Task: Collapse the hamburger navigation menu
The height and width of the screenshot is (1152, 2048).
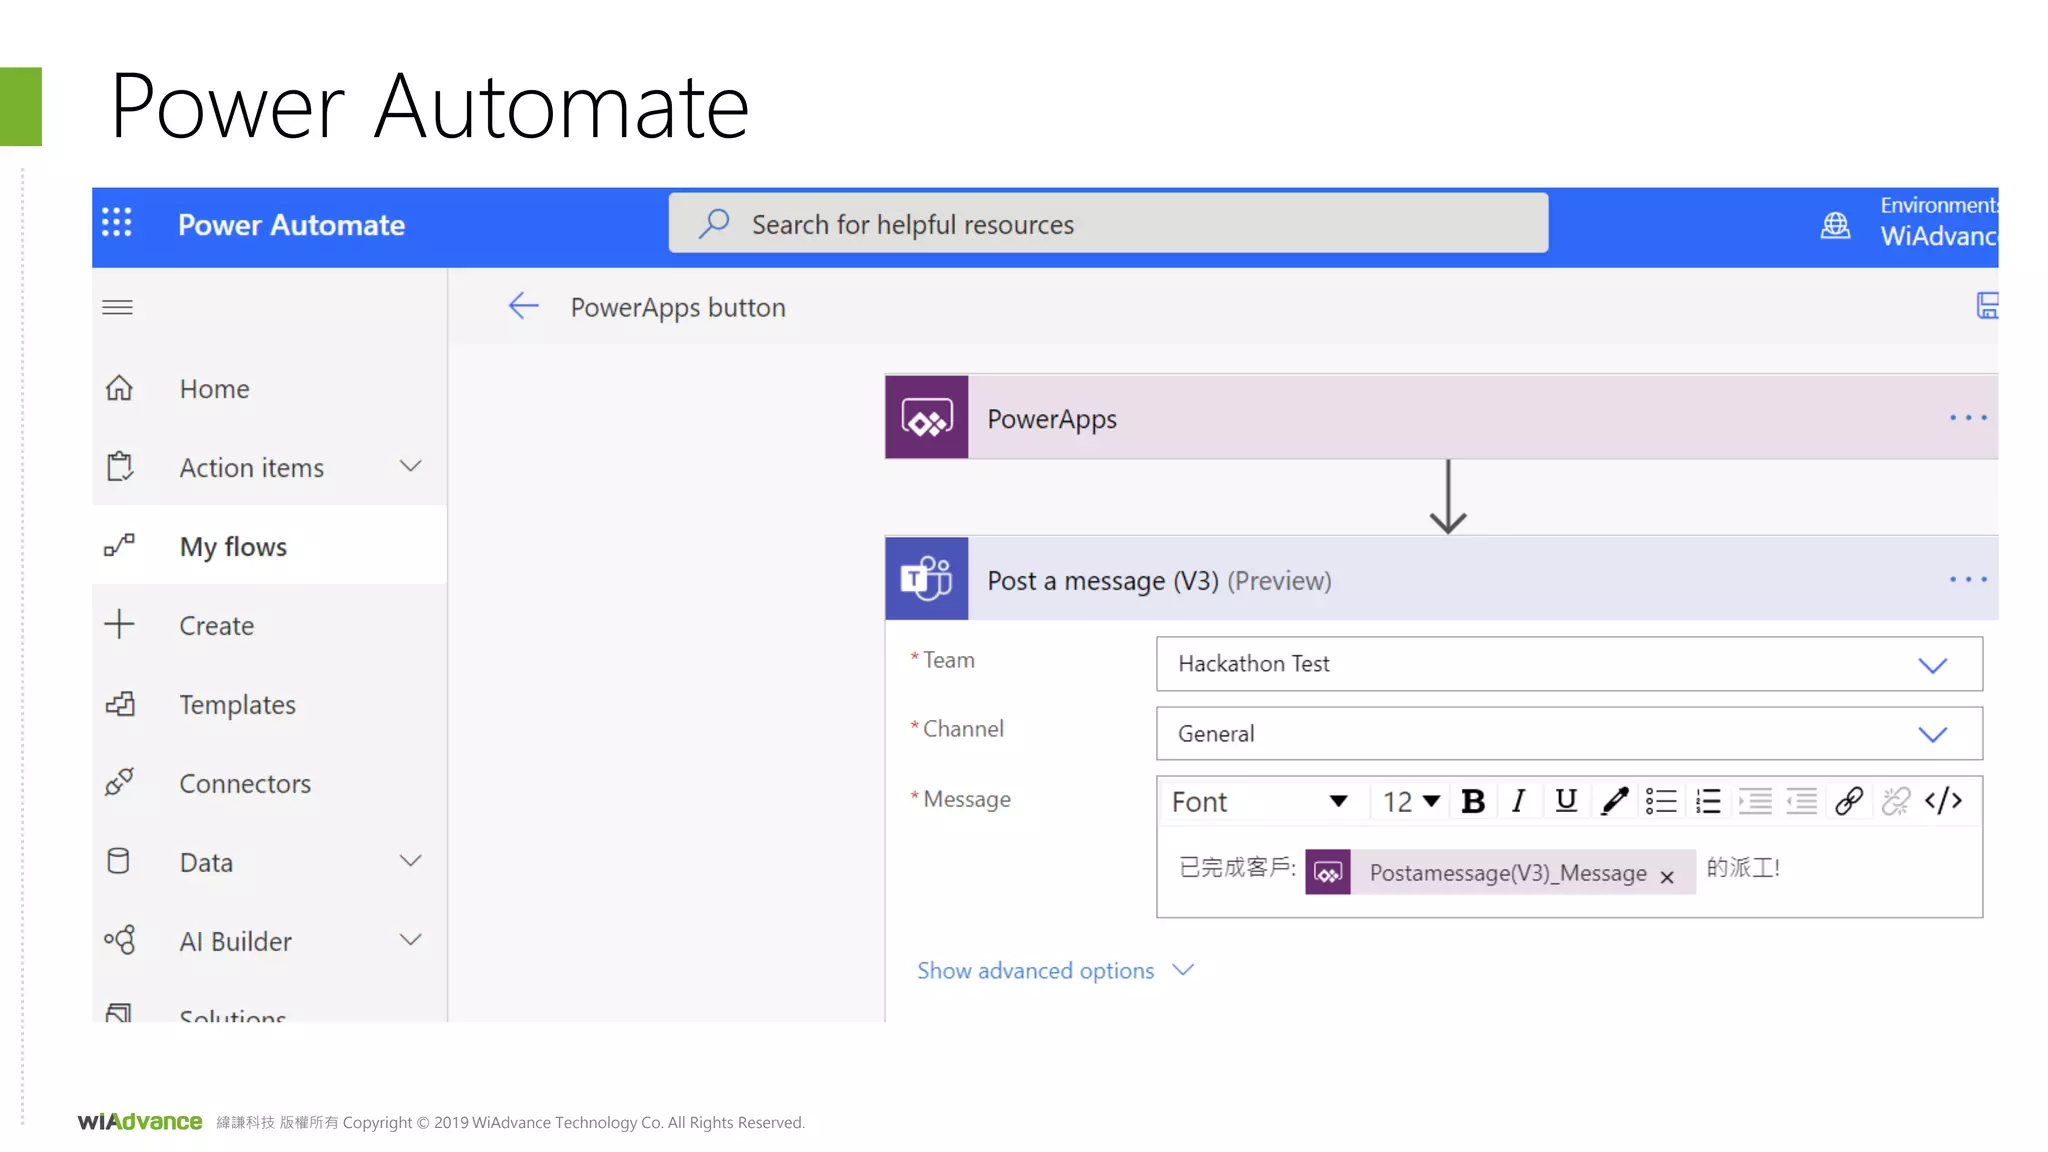Action: point(117,307)
